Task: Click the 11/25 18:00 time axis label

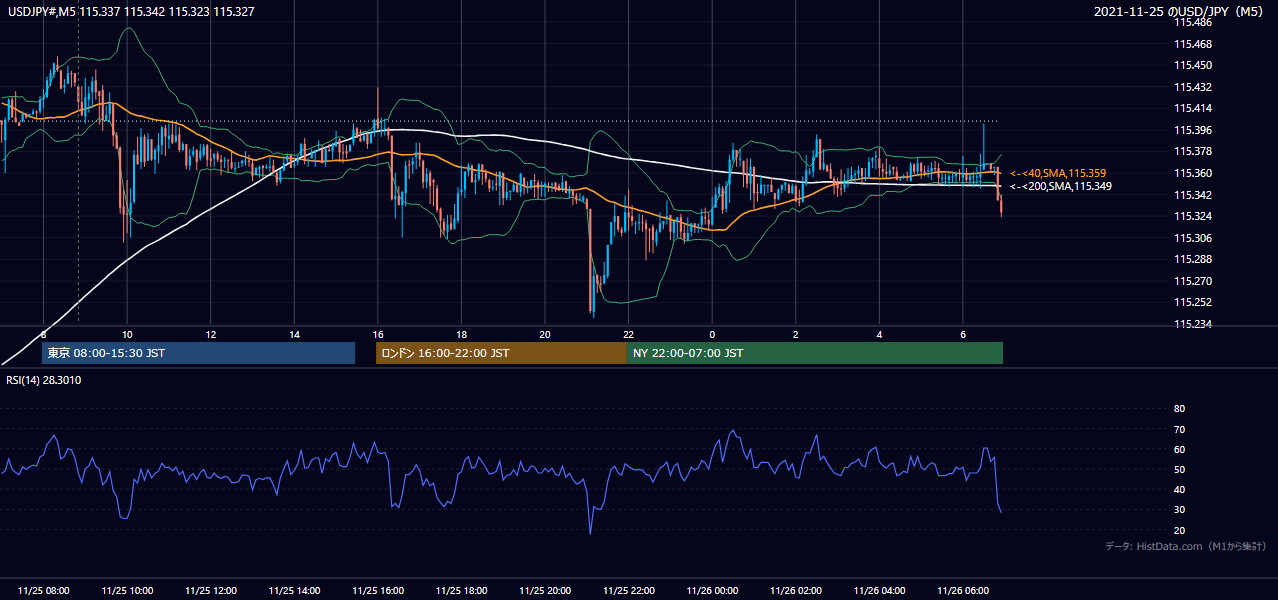Action: [x=461, y=591]
